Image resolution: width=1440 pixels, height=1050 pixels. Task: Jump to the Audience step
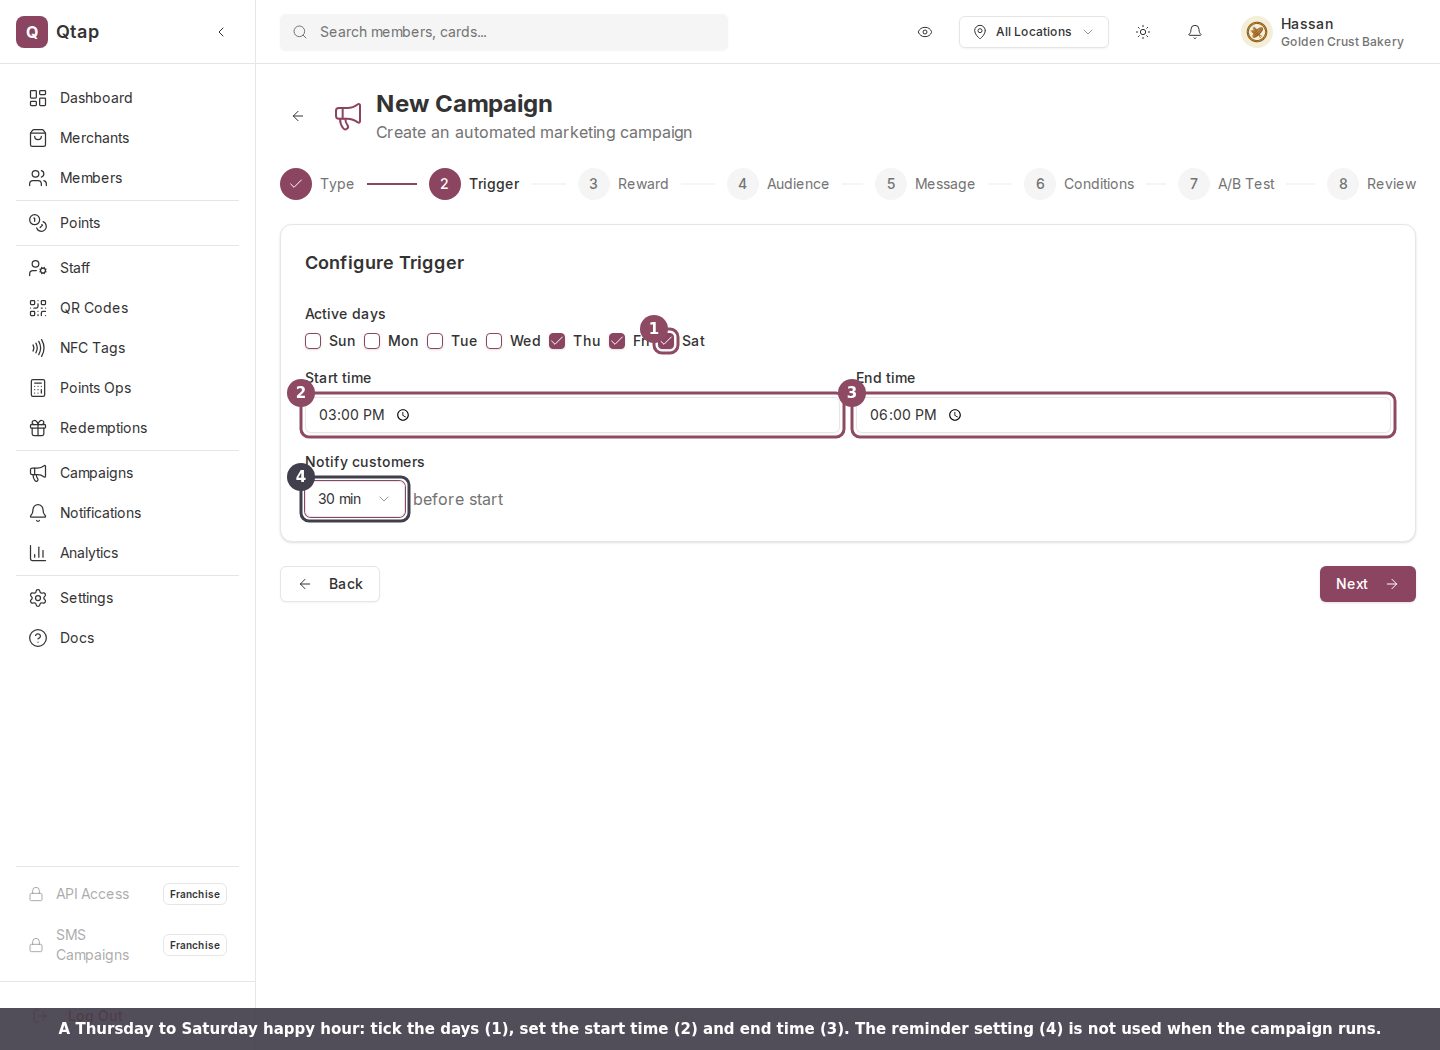coord(778,184)
